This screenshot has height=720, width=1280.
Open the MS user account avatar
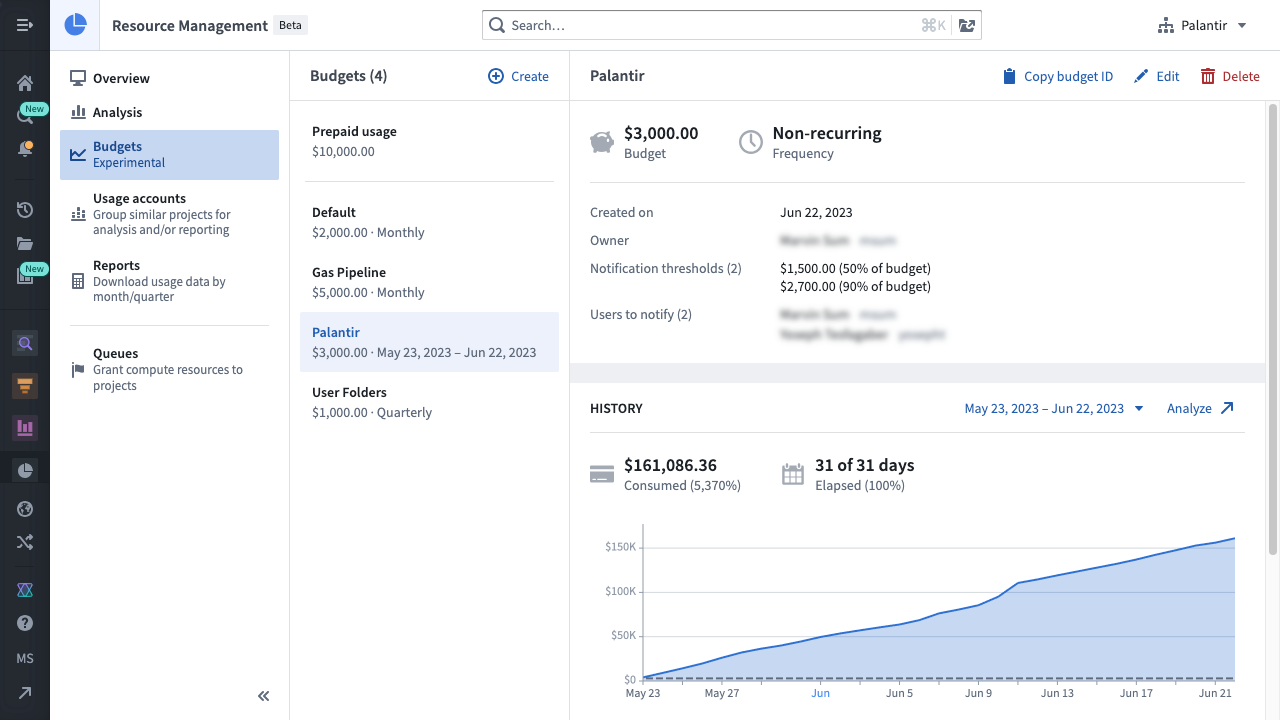(x=25, y=658)
